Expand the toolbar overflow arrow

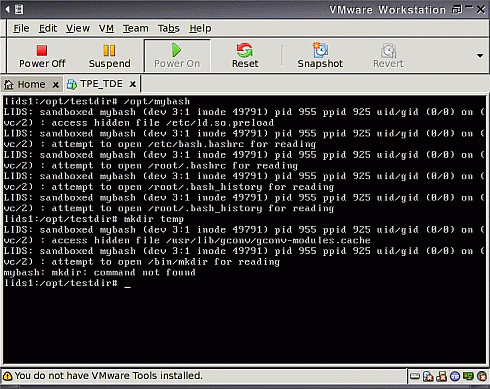(x=480, y=56)
